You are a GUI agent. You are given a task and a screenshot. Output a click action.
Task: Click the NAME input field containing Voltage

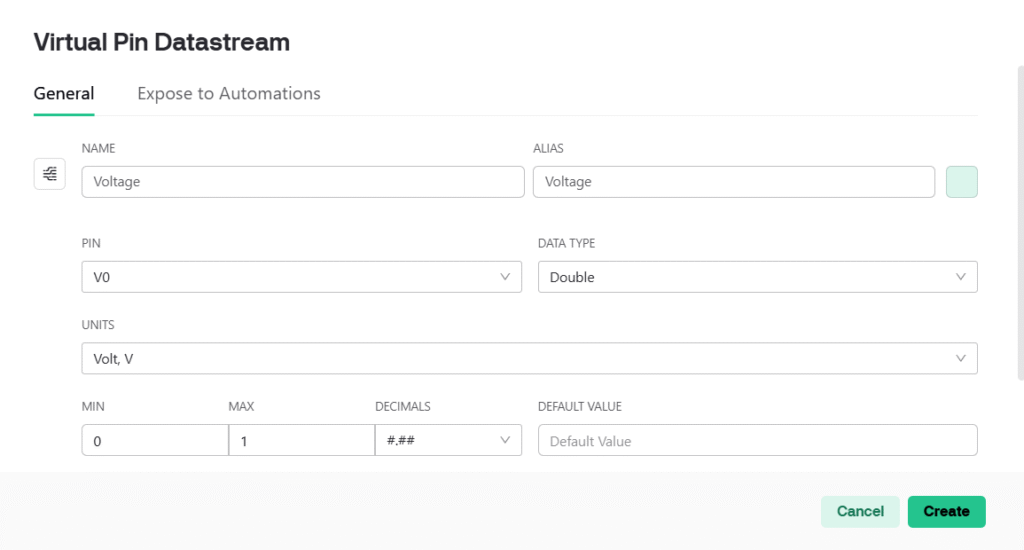coord(303,182)
